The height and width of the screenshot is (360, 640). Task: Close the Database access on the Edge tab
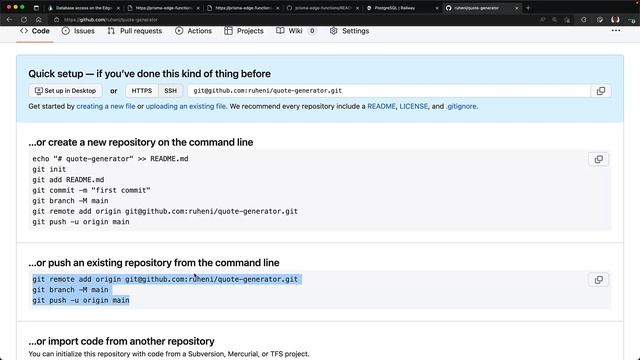click(x=118, y=8)
